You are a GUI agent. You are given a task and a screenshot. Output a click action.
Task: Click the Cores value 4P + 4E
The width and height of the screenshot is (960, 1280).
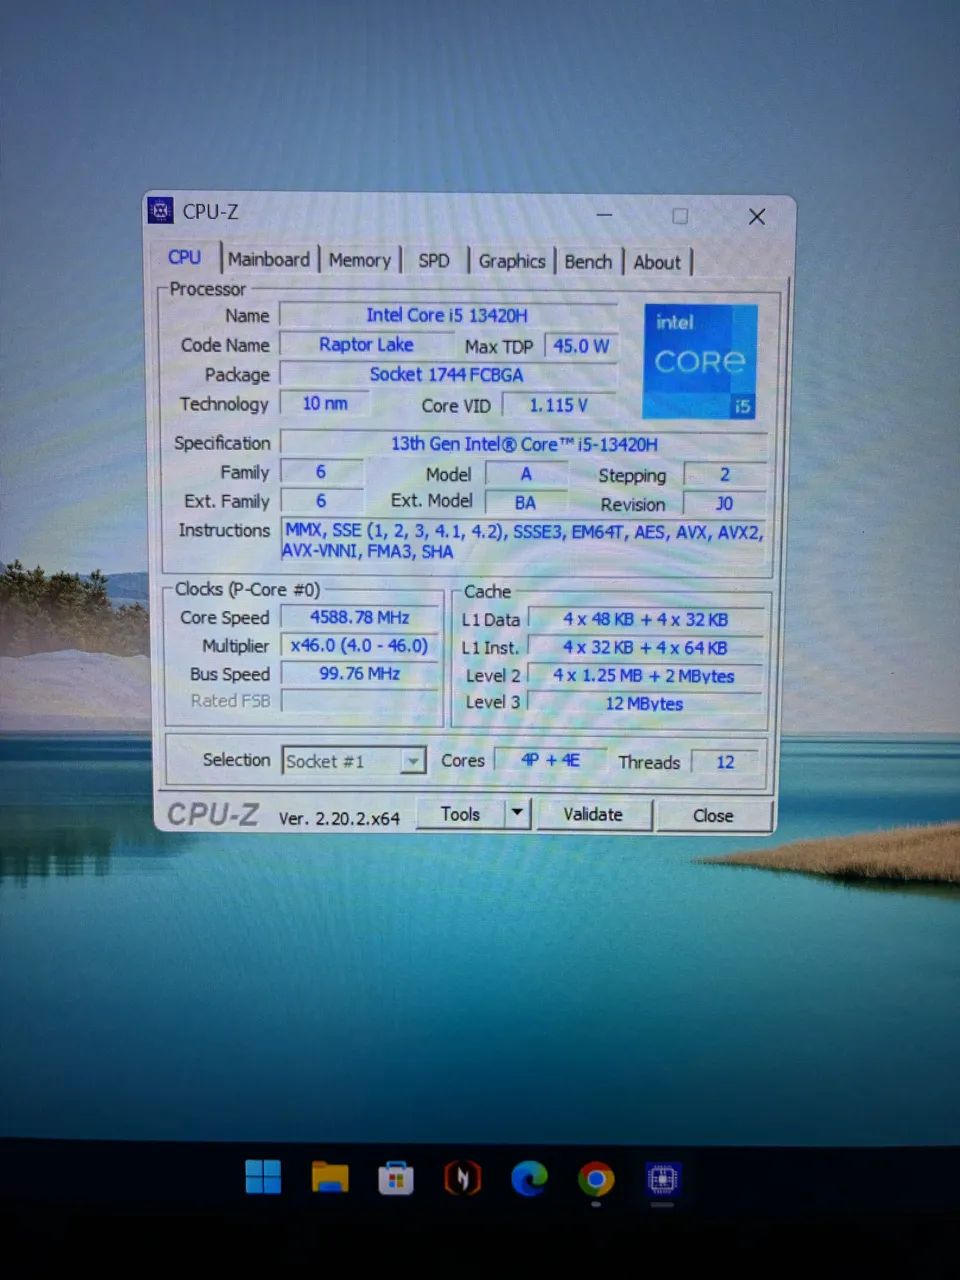click(x=550, y=761)
